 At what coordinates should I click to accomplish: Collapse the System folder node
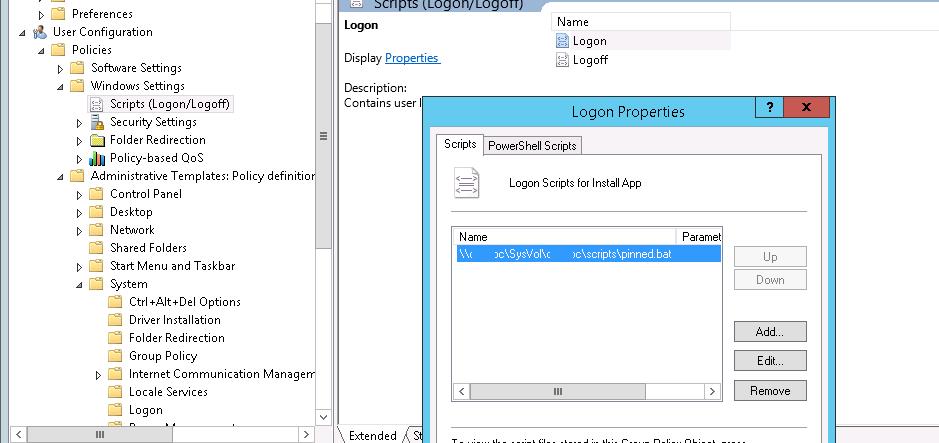[80, 284]
